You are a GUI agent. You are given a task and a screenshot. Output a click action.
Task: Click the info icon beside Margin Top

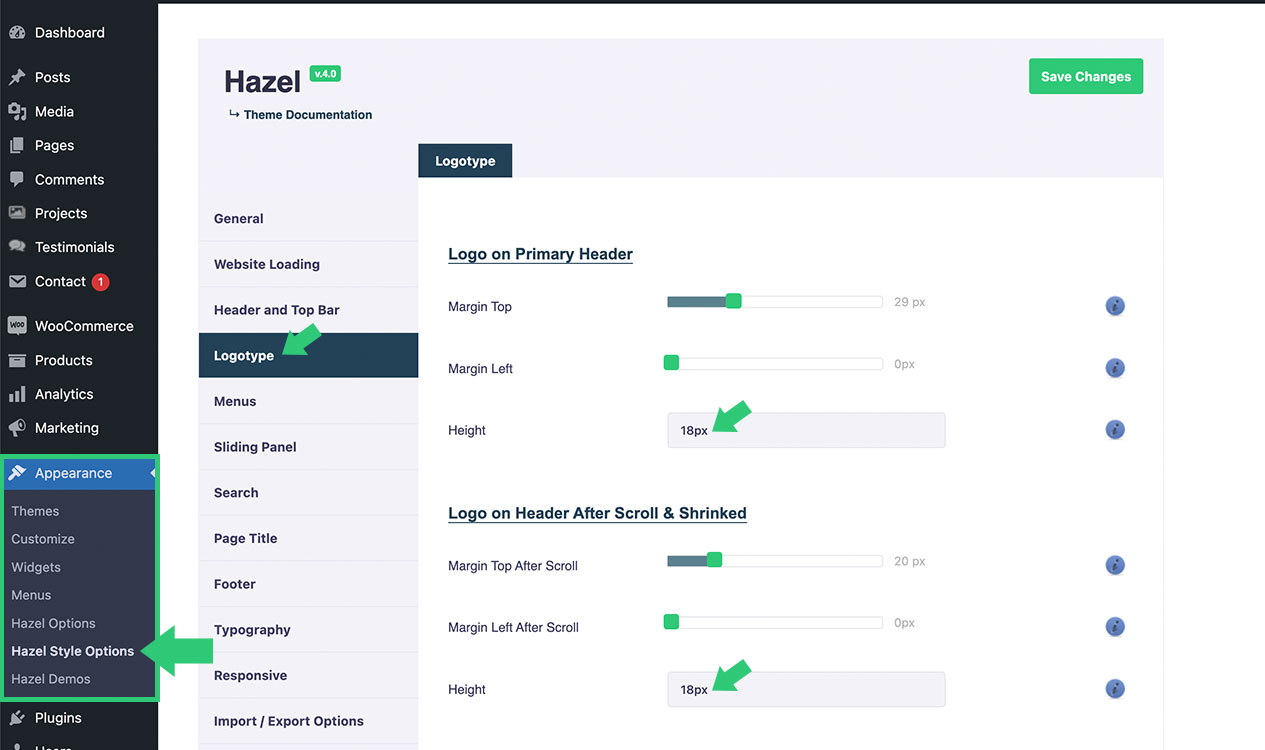tap(1115, 306)
